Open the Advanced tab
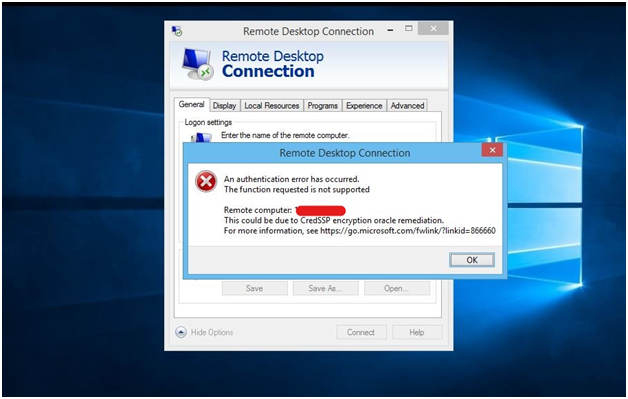This screenshot has width=628, height=399. 407,106
